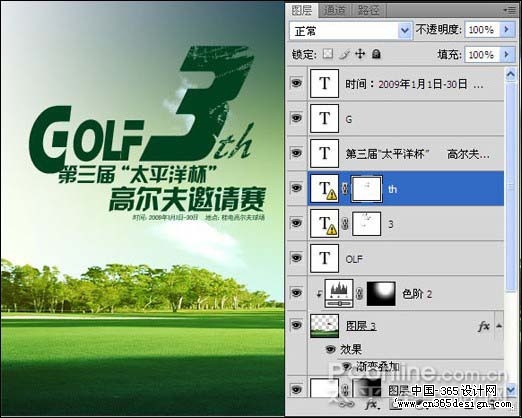
Task: Hide the 渐变叠加 effect
Action: click(347, 366)
